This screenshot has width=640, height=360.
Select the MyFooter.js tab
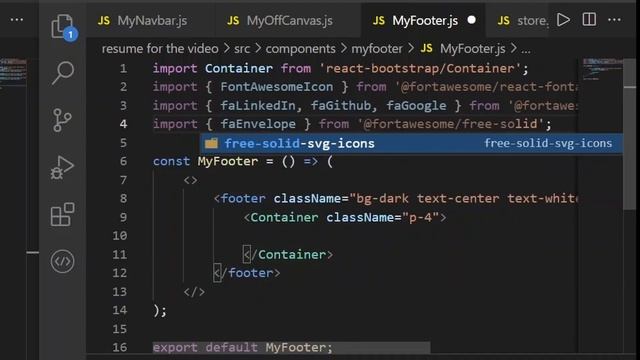[423, 20]
